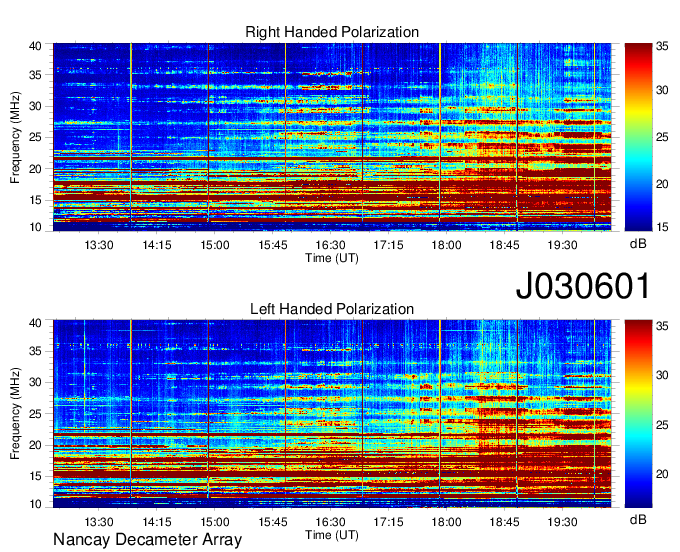Click the 35 dB label on Right Handed color bar

[x=662, y=46]
